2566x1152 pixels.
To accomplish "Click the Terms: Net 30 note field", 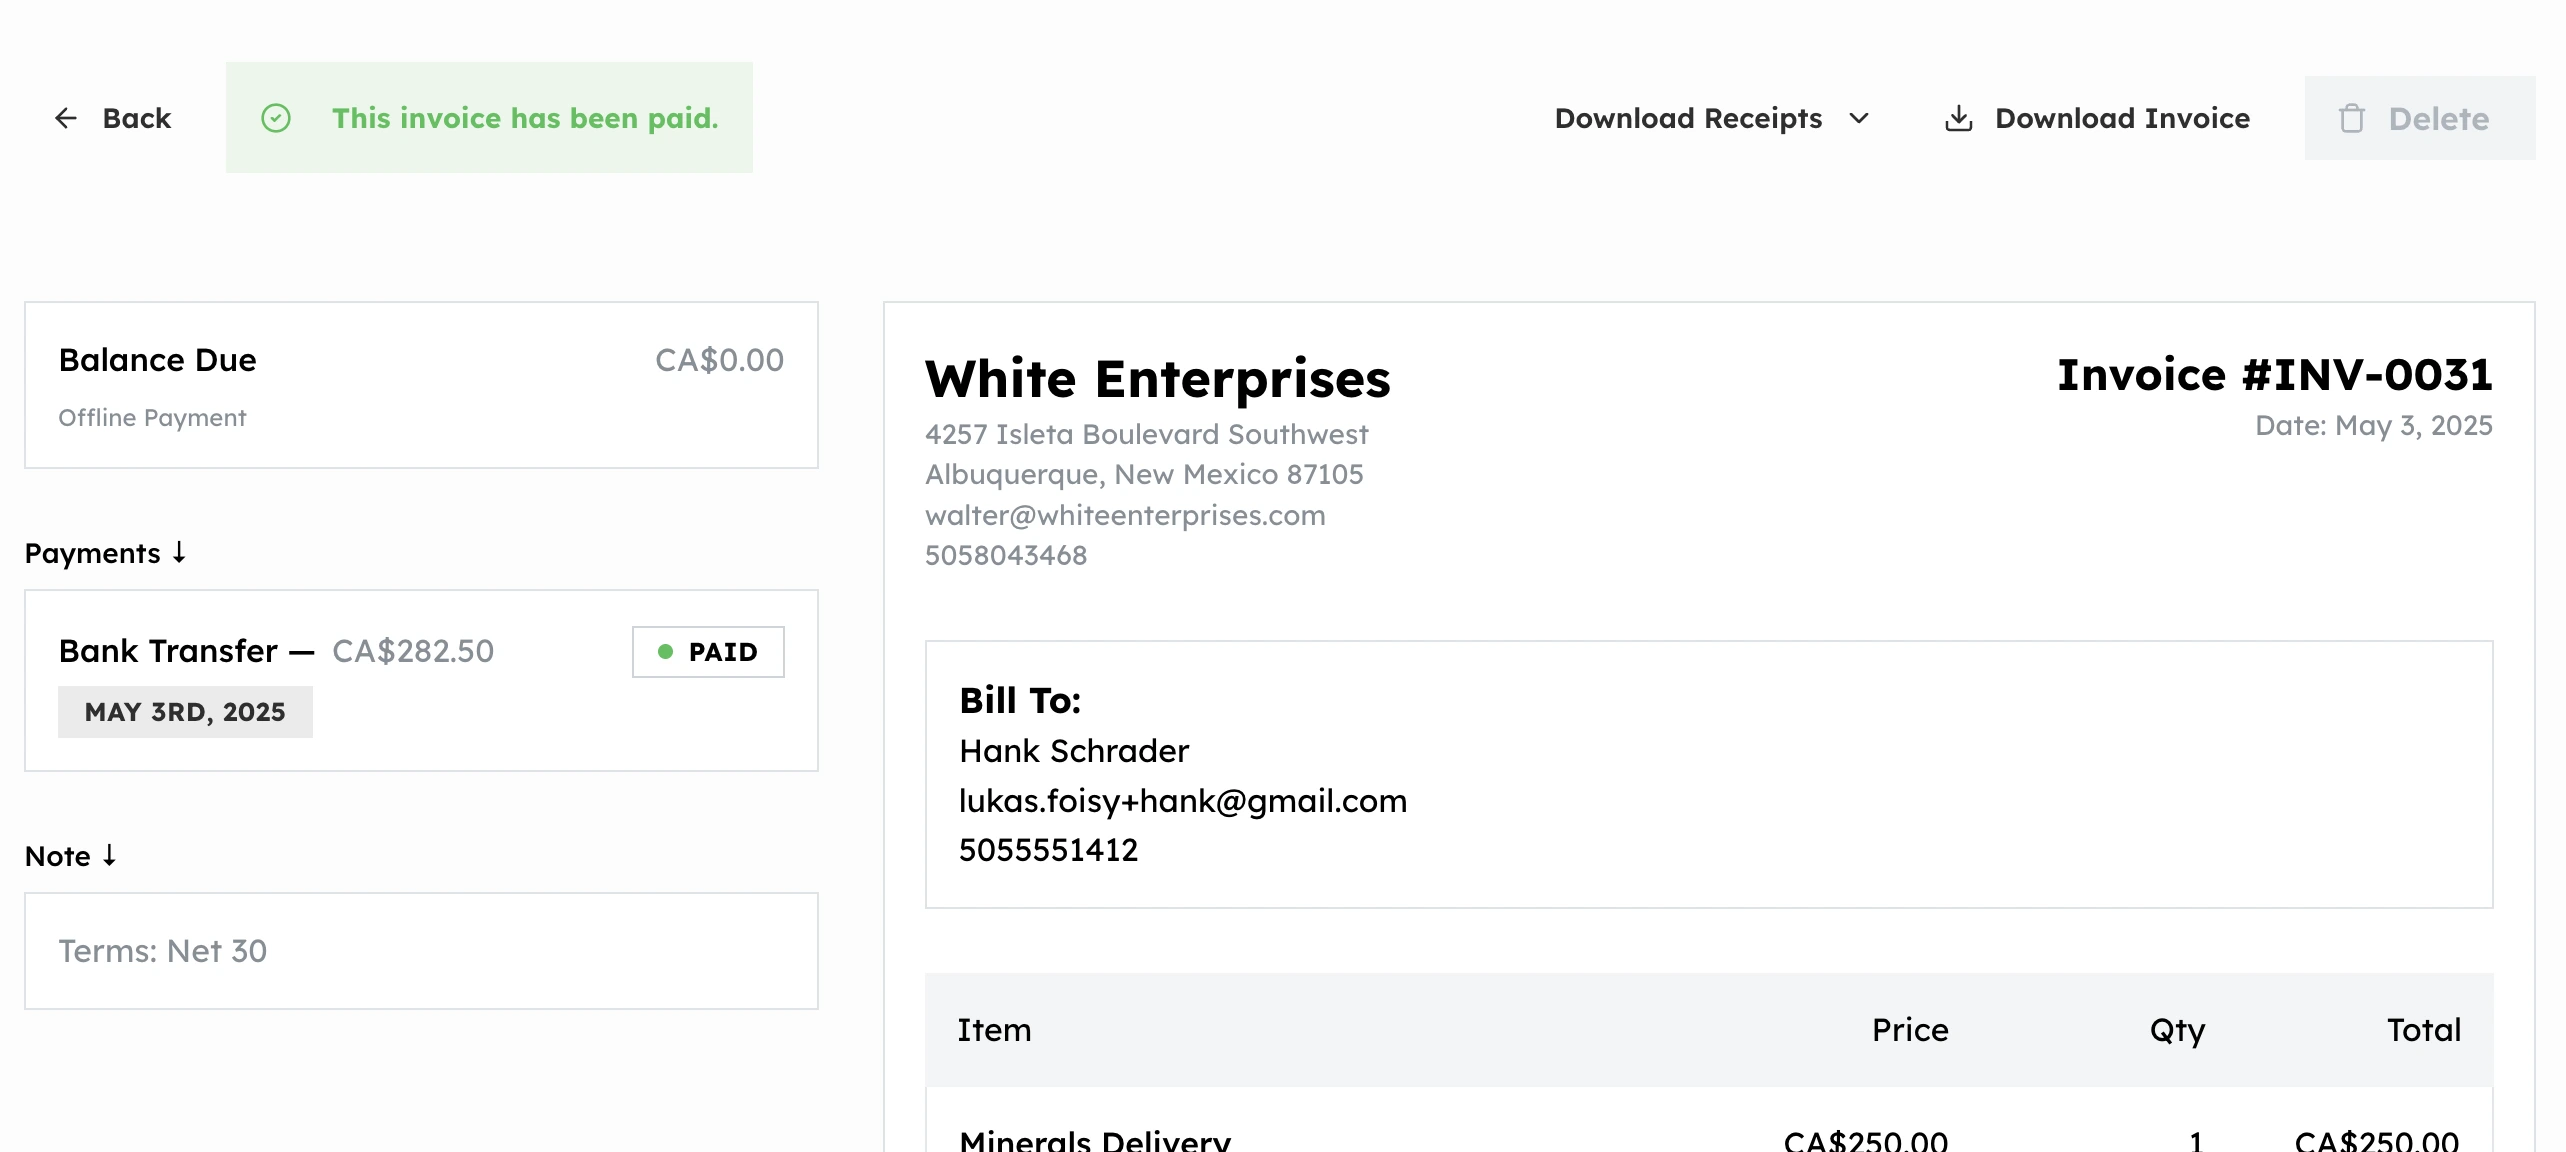I will (x=420, y=950).
